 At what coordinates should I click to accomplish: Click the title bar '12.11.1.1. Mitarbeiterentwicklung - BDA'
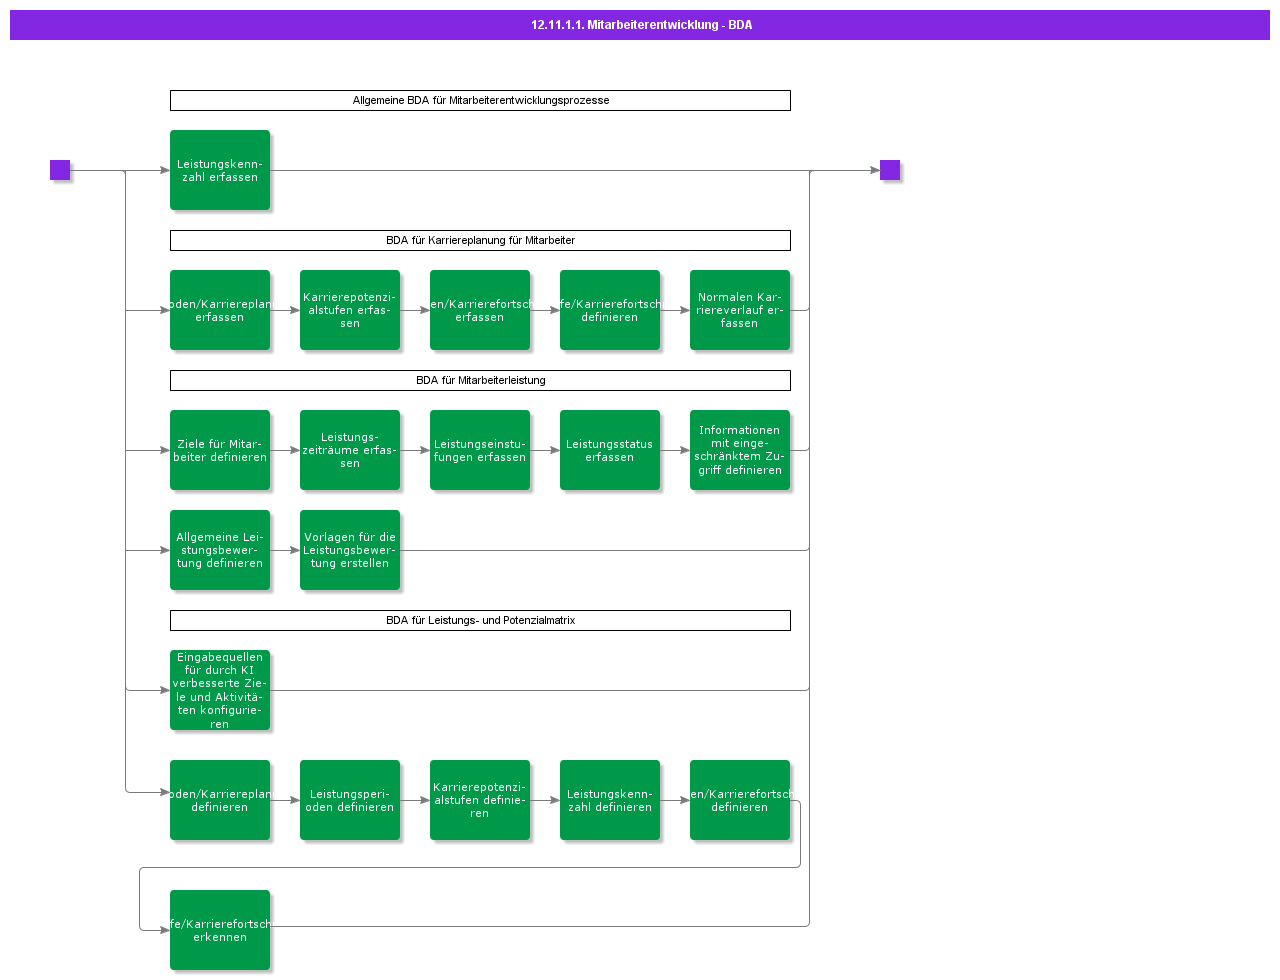[640, 25]
